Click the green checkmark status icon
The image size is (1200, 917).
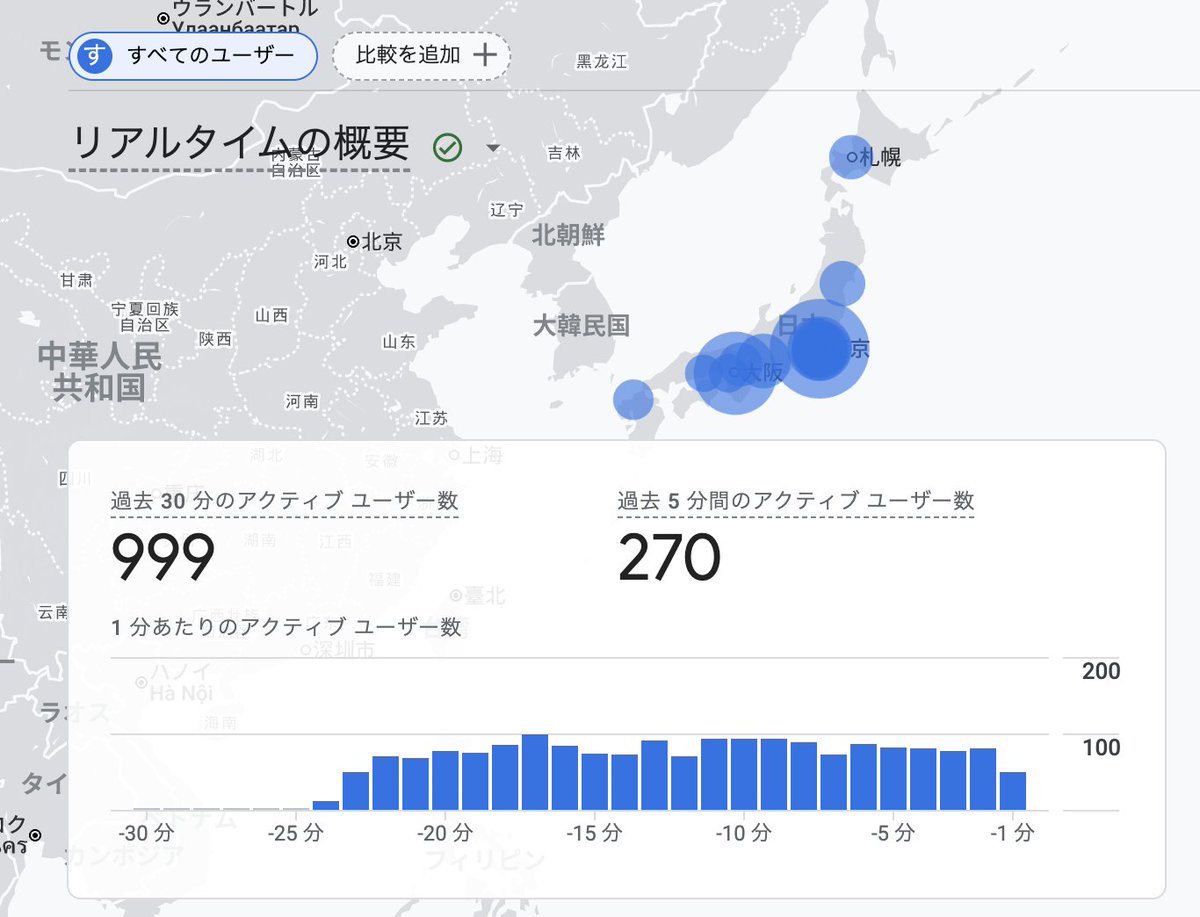(447, 147)
